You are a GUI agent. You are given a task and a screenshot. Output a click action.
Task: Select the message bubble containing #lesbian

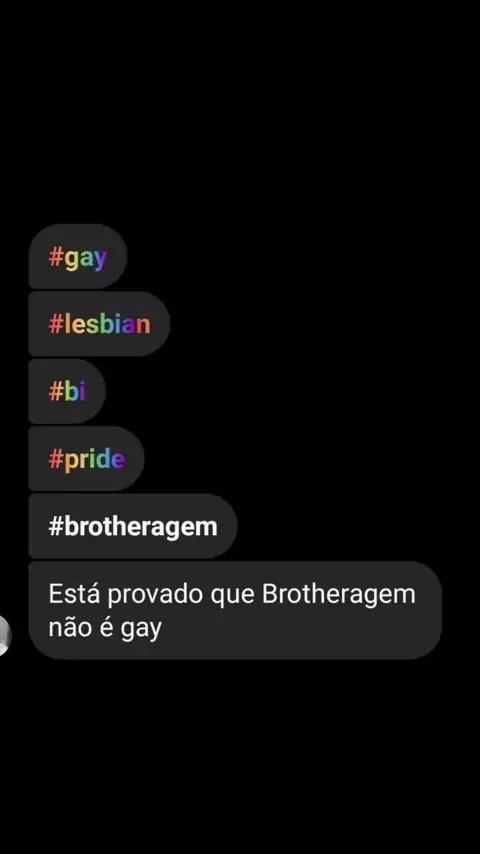[x=99, y=324]
